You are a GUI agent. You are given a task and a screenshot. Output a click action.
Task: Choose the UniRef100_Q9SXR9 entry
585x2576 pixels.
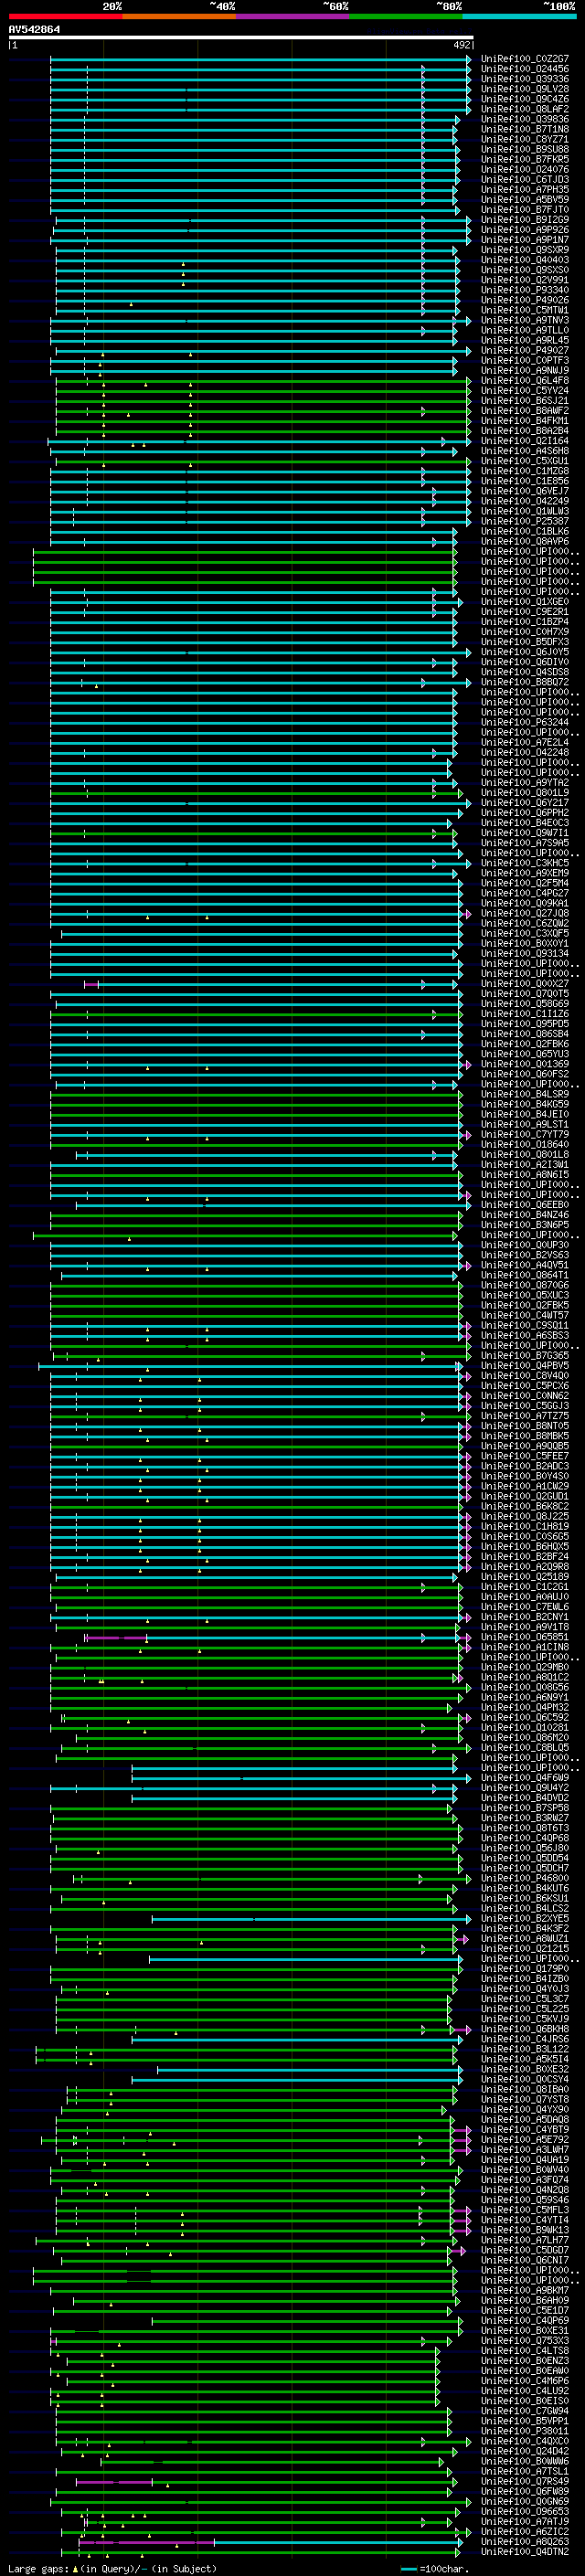525,250
